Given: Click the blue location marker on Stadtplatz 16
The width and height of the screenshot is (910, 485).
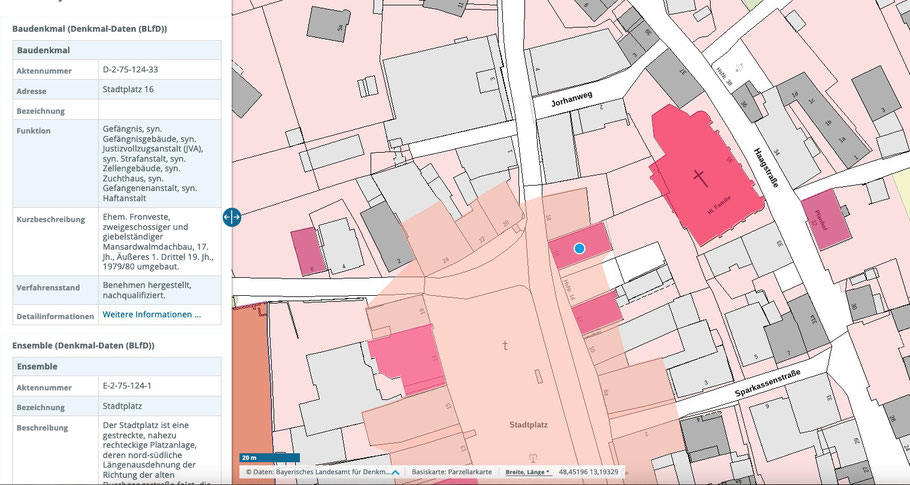Looking at the screenshot, I should [x=579, y=247].
